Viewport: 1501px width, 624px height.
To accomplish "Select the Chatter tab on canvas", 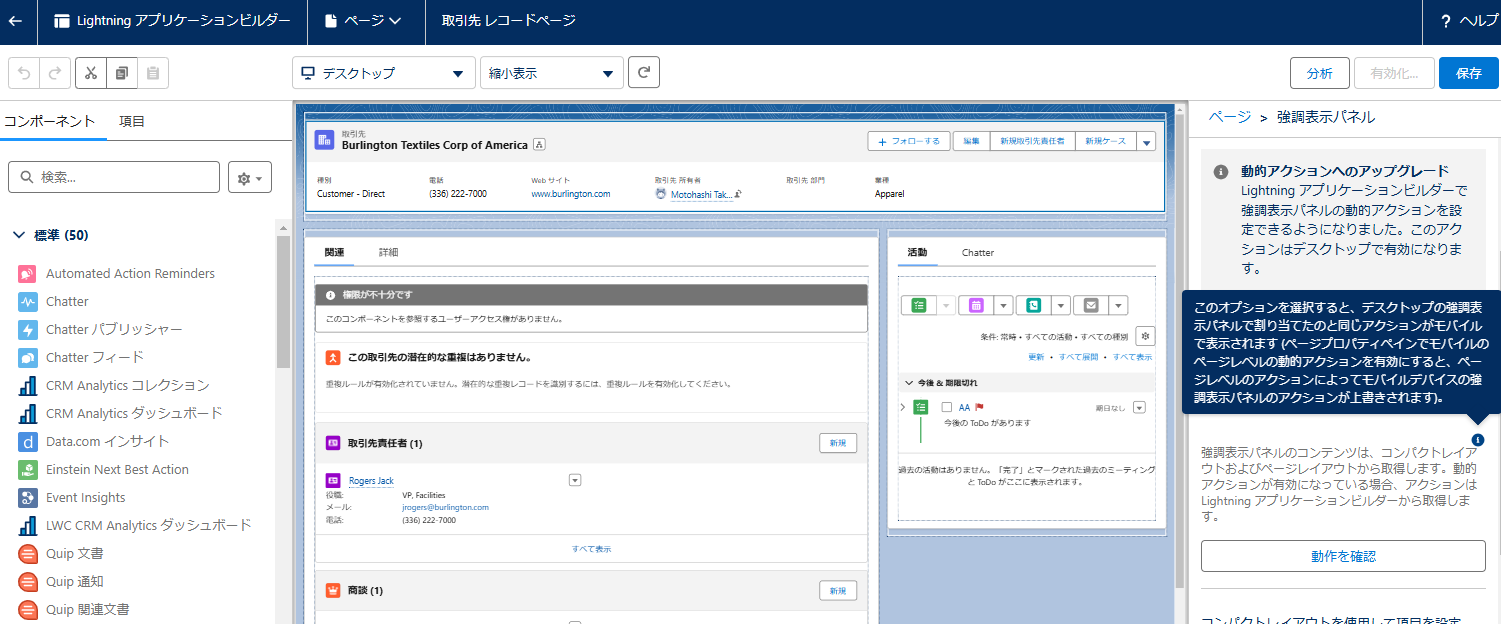I will tap(978, 252).
